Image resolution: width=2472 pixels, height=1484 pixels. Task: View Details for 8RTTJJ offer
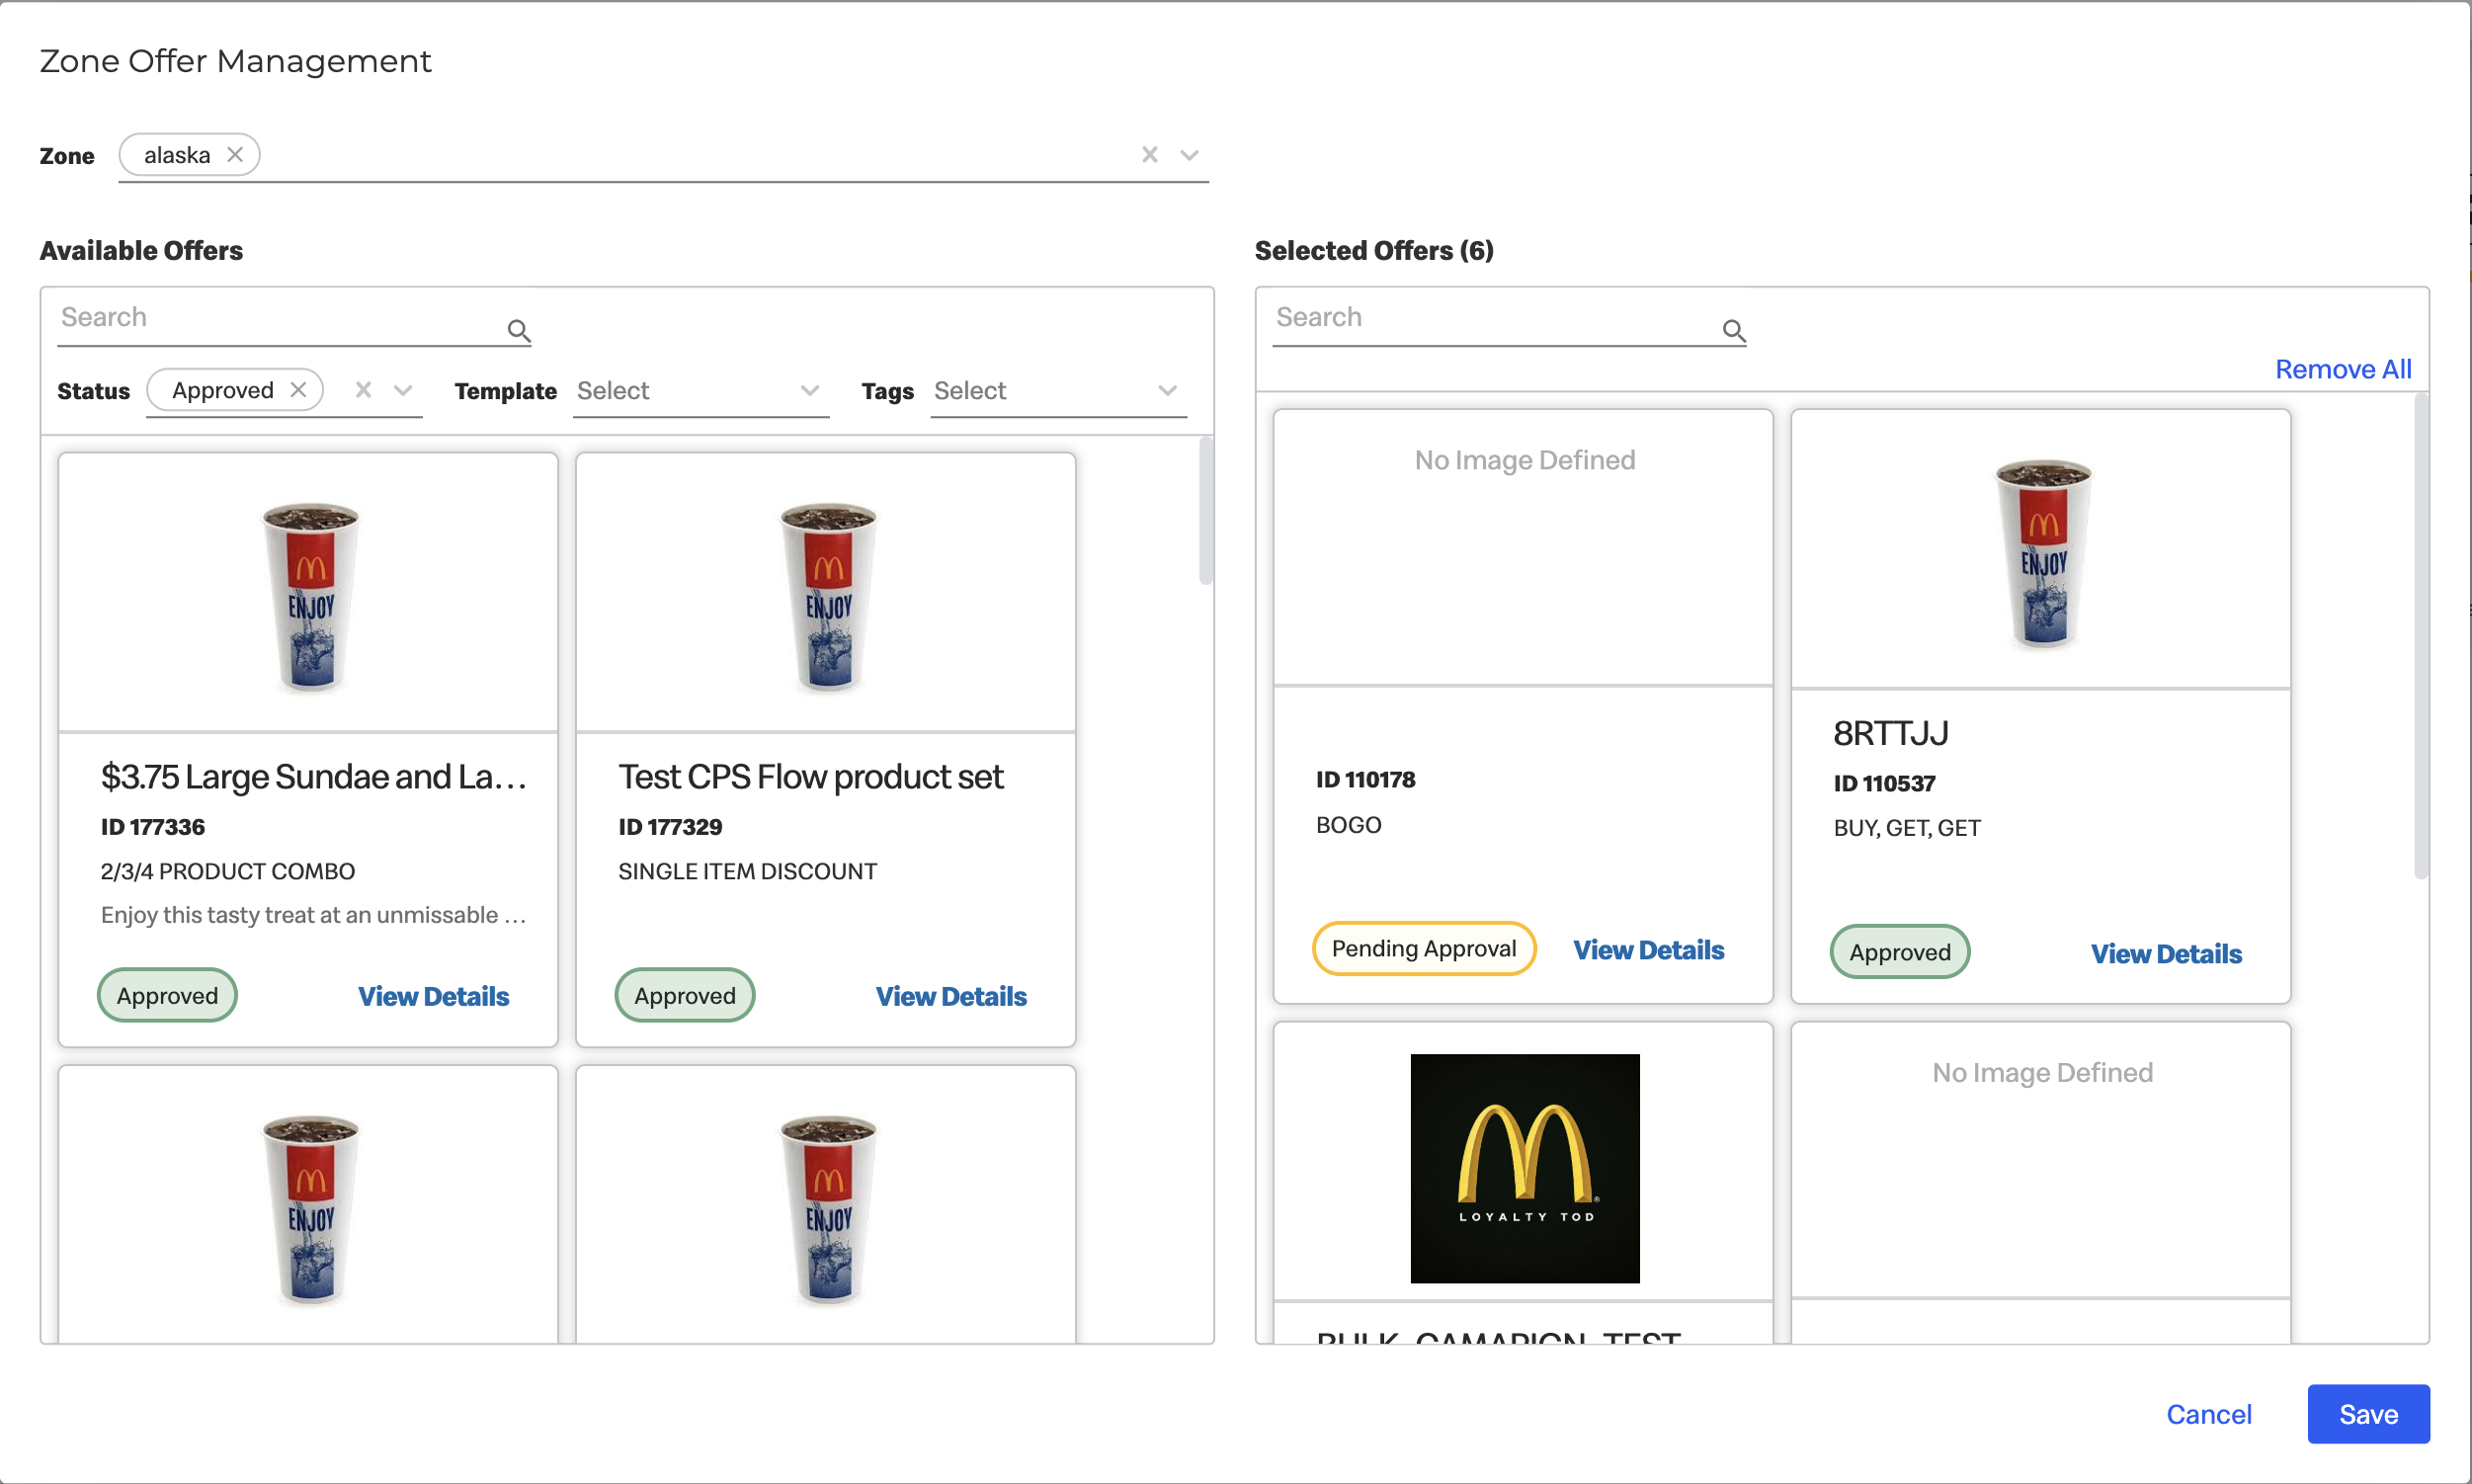[x=2166, y=954]
